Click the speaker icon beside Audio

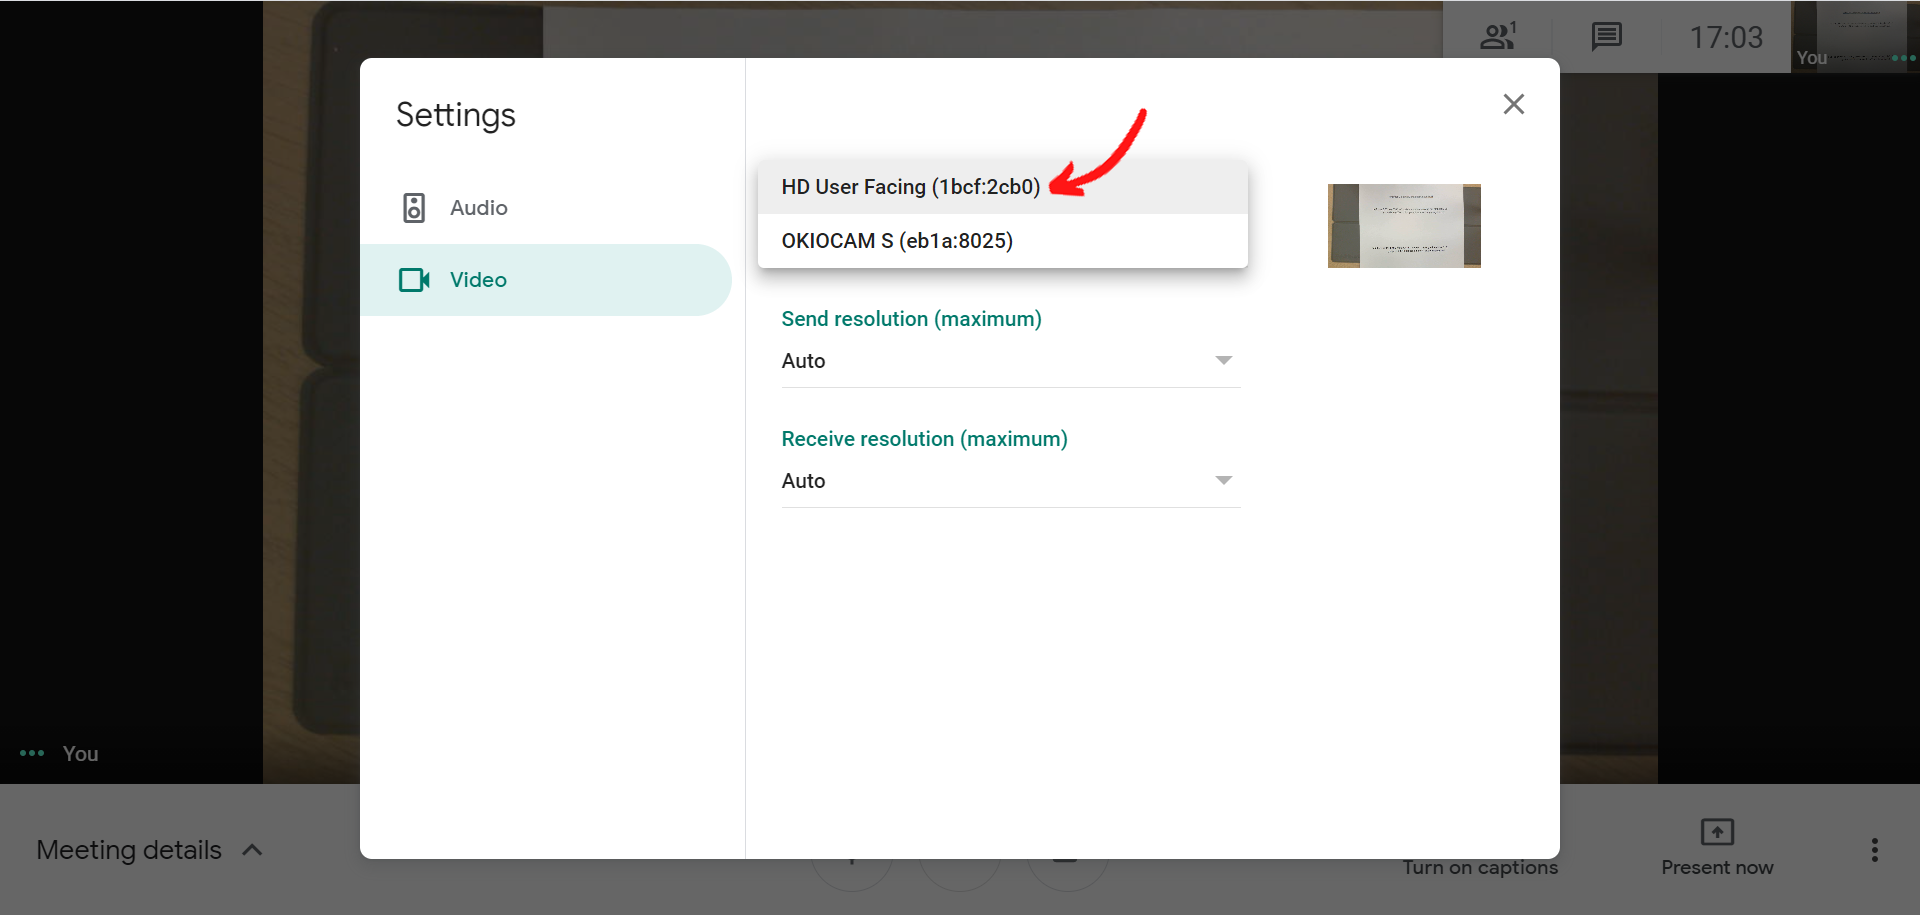tap(414, 208)
